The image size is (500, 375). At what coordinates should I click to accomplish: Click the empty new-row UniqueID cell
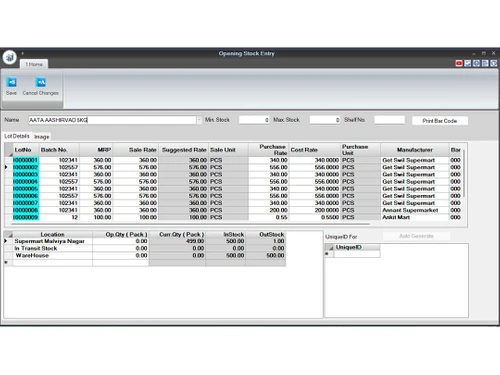coord(357,254)
